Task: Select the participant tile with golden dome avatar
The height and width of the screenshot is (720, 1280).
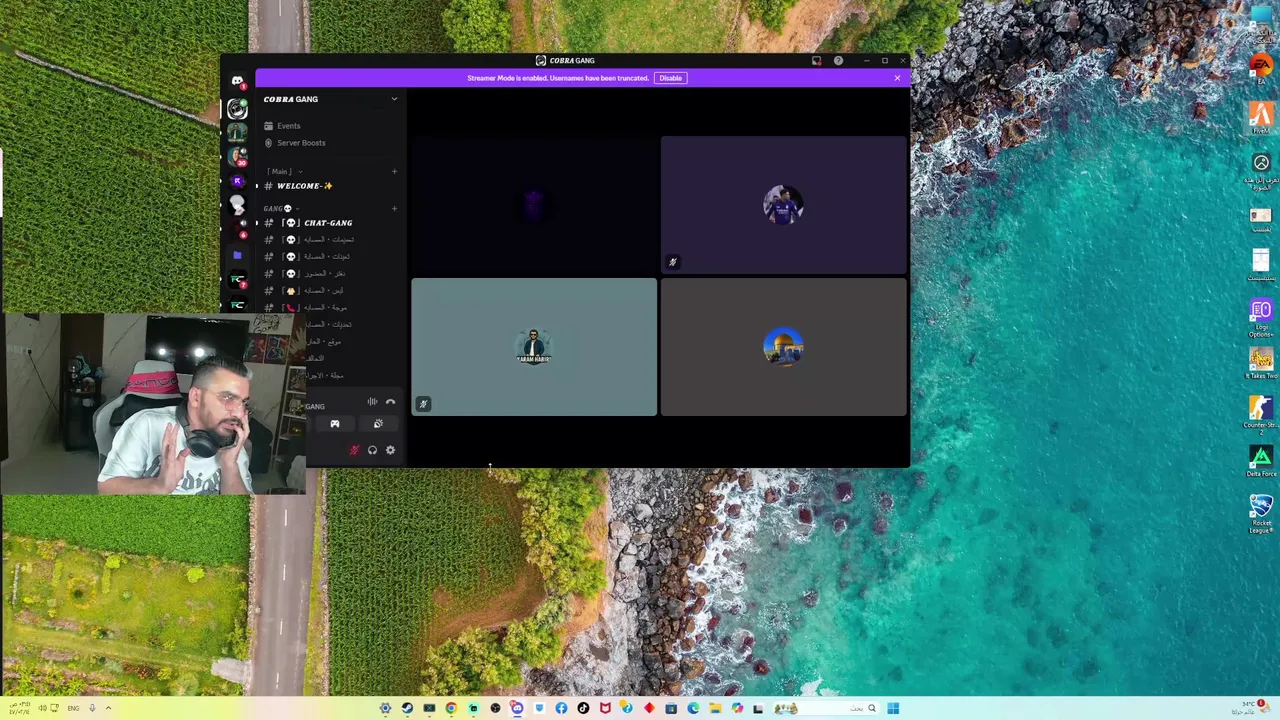Action: (x=783, y=346)
